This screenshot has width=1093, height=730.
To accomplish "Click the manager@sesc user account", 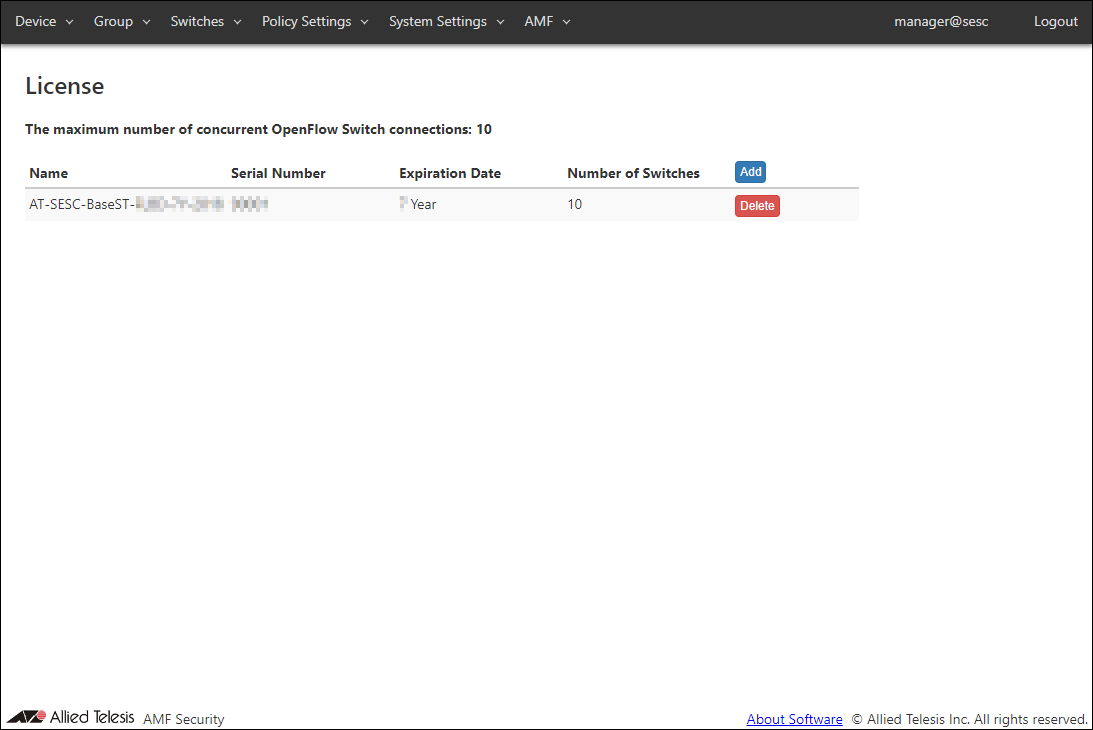I will (x=941, y=21).
